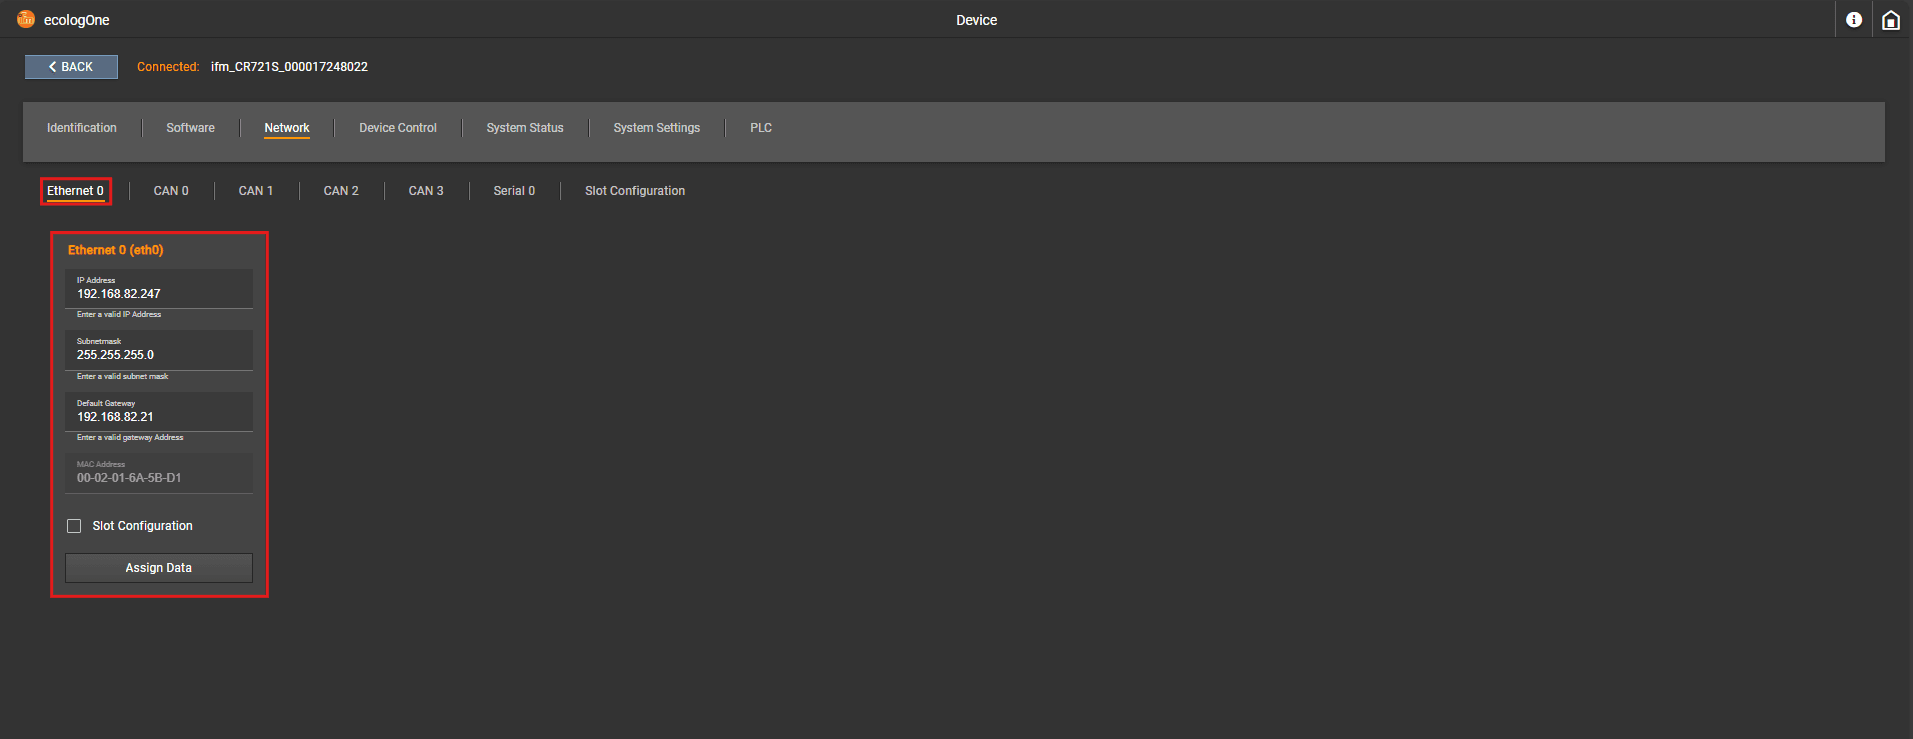Viewport: 1913px width, 739px height.
Task: Open the System Settings tab
Action: tap(656, 128)
